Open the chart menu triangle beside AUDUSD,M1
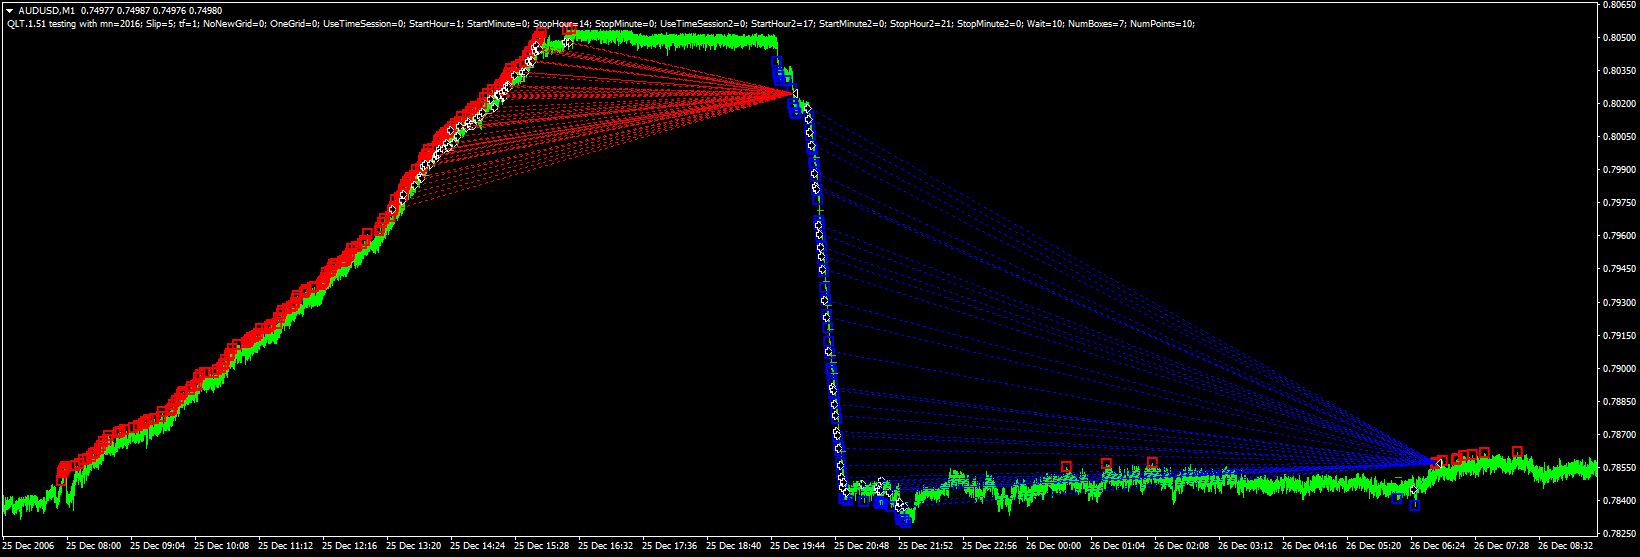This screenshot has width=1640, height=557. click(9, 11)
